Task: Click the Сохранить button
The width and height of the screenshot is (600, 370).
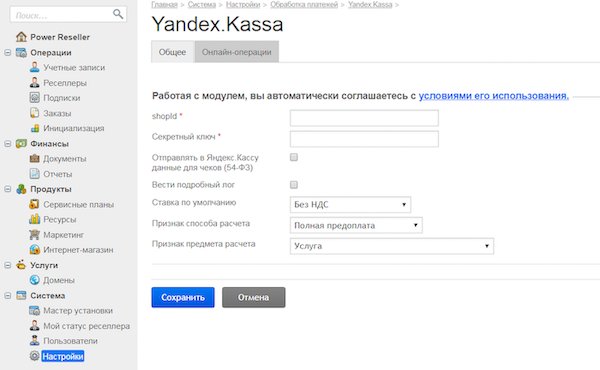Action: 183,297
